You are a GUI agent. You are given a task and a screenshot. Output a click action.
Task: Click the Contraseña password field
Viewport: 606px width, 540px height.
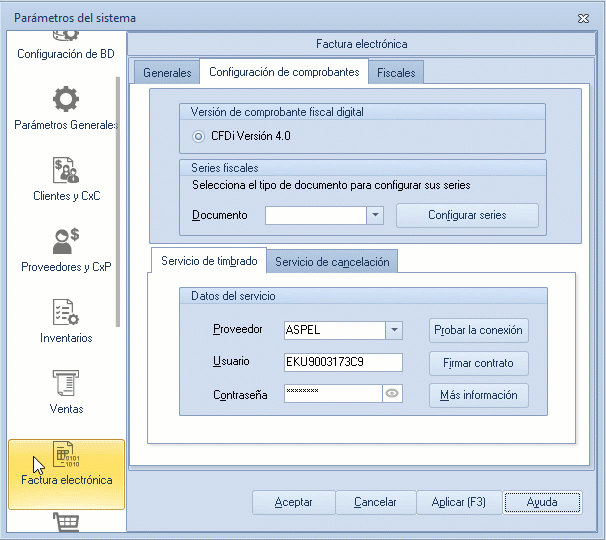click(333, 394)
